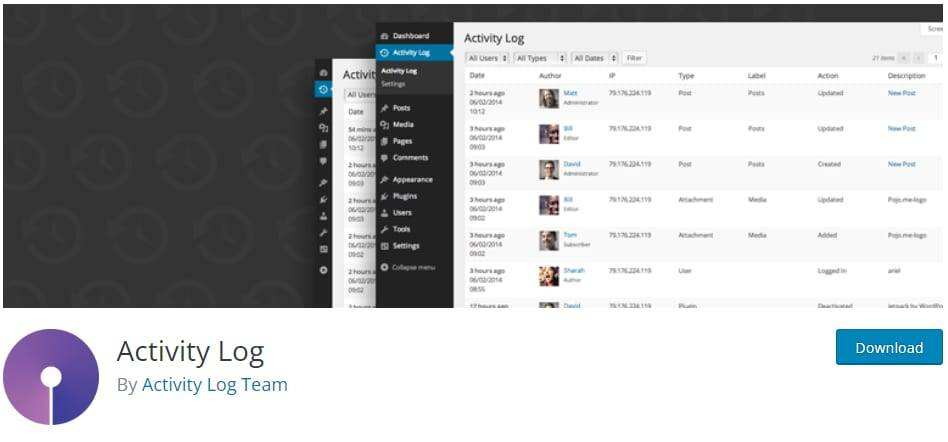Click the purple Activity Log plugin logo

click(51, 377)
